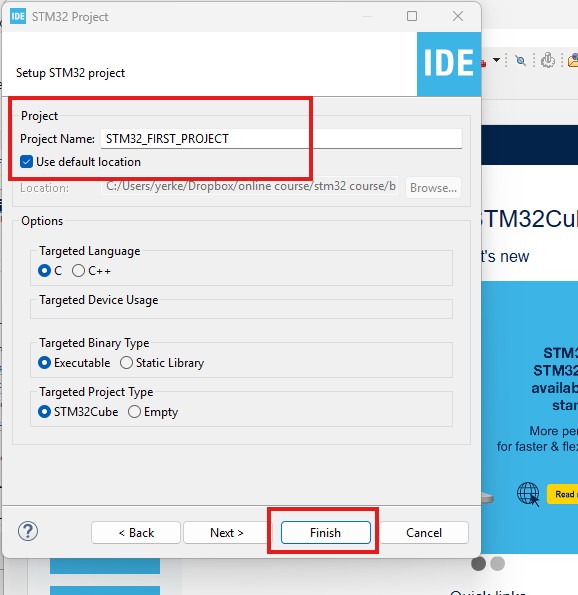
Task: Go back with the < Back button
Action: 136,532
